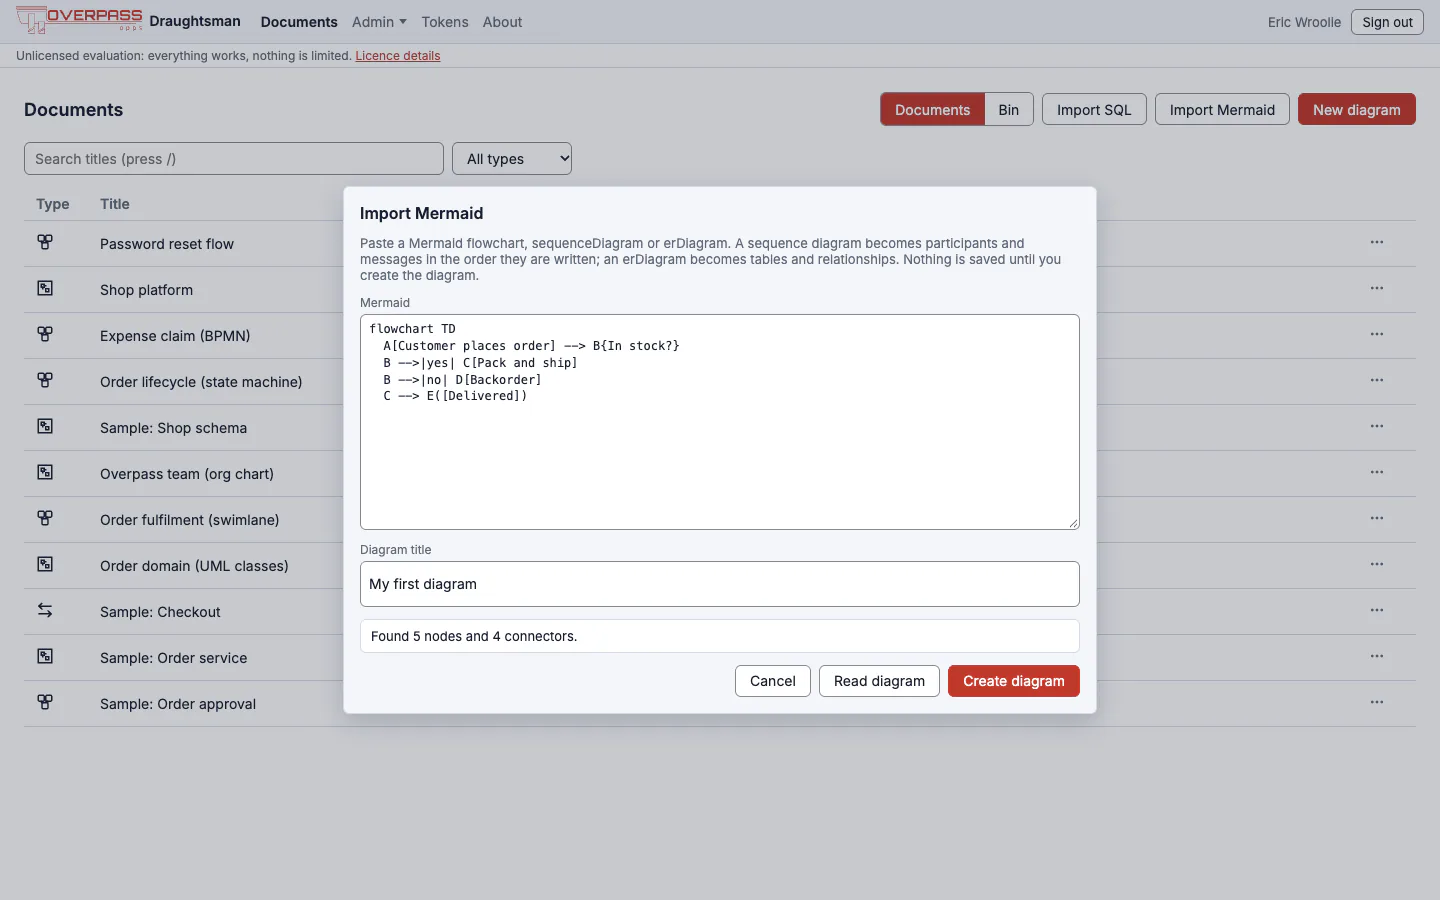Open Order fulfilment (swimlane) document

tap(190, 520)
